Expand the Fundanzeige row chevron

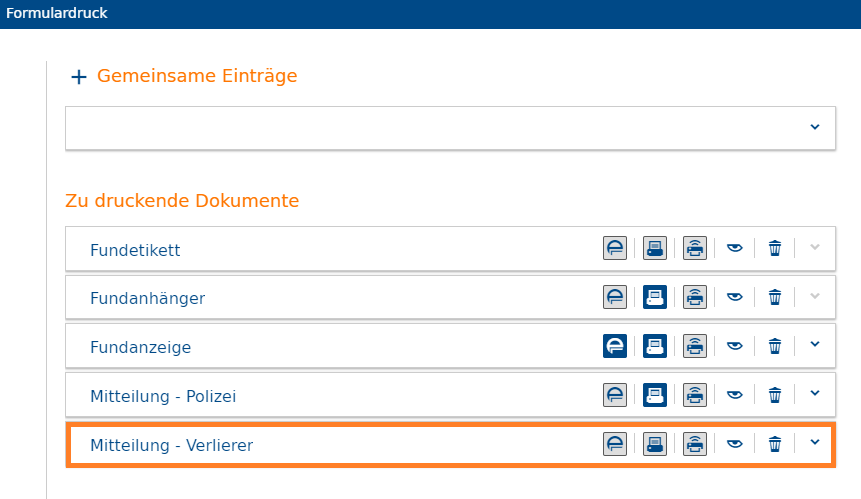point(815,345)
